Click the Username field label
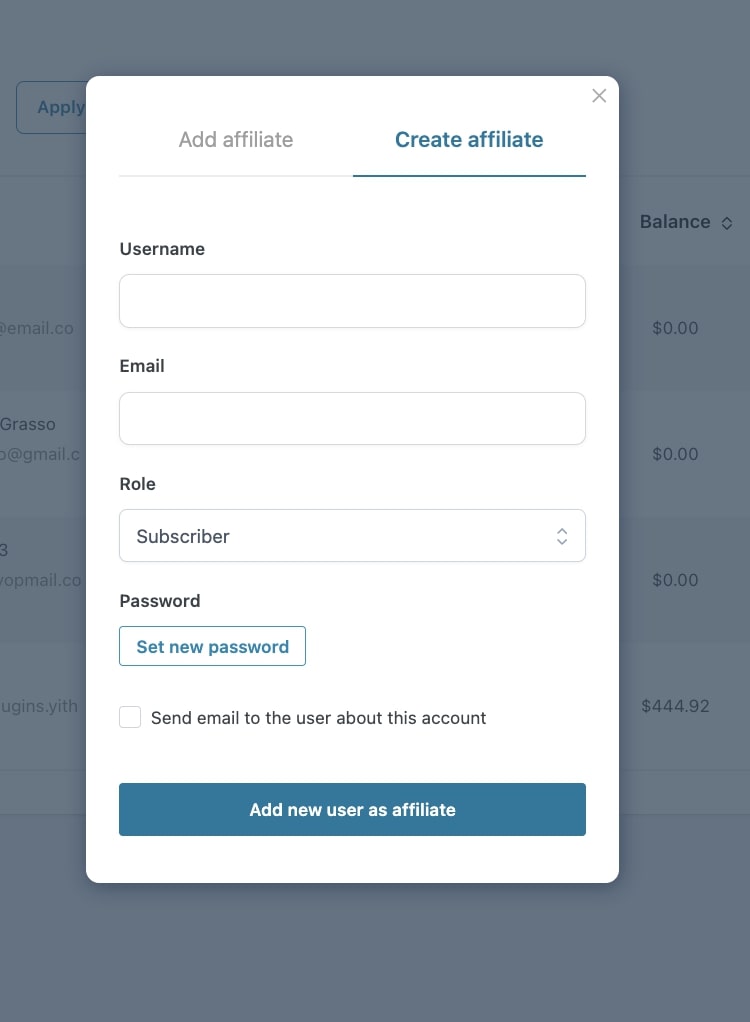The image size is (750, 1022). click(162, 249)
